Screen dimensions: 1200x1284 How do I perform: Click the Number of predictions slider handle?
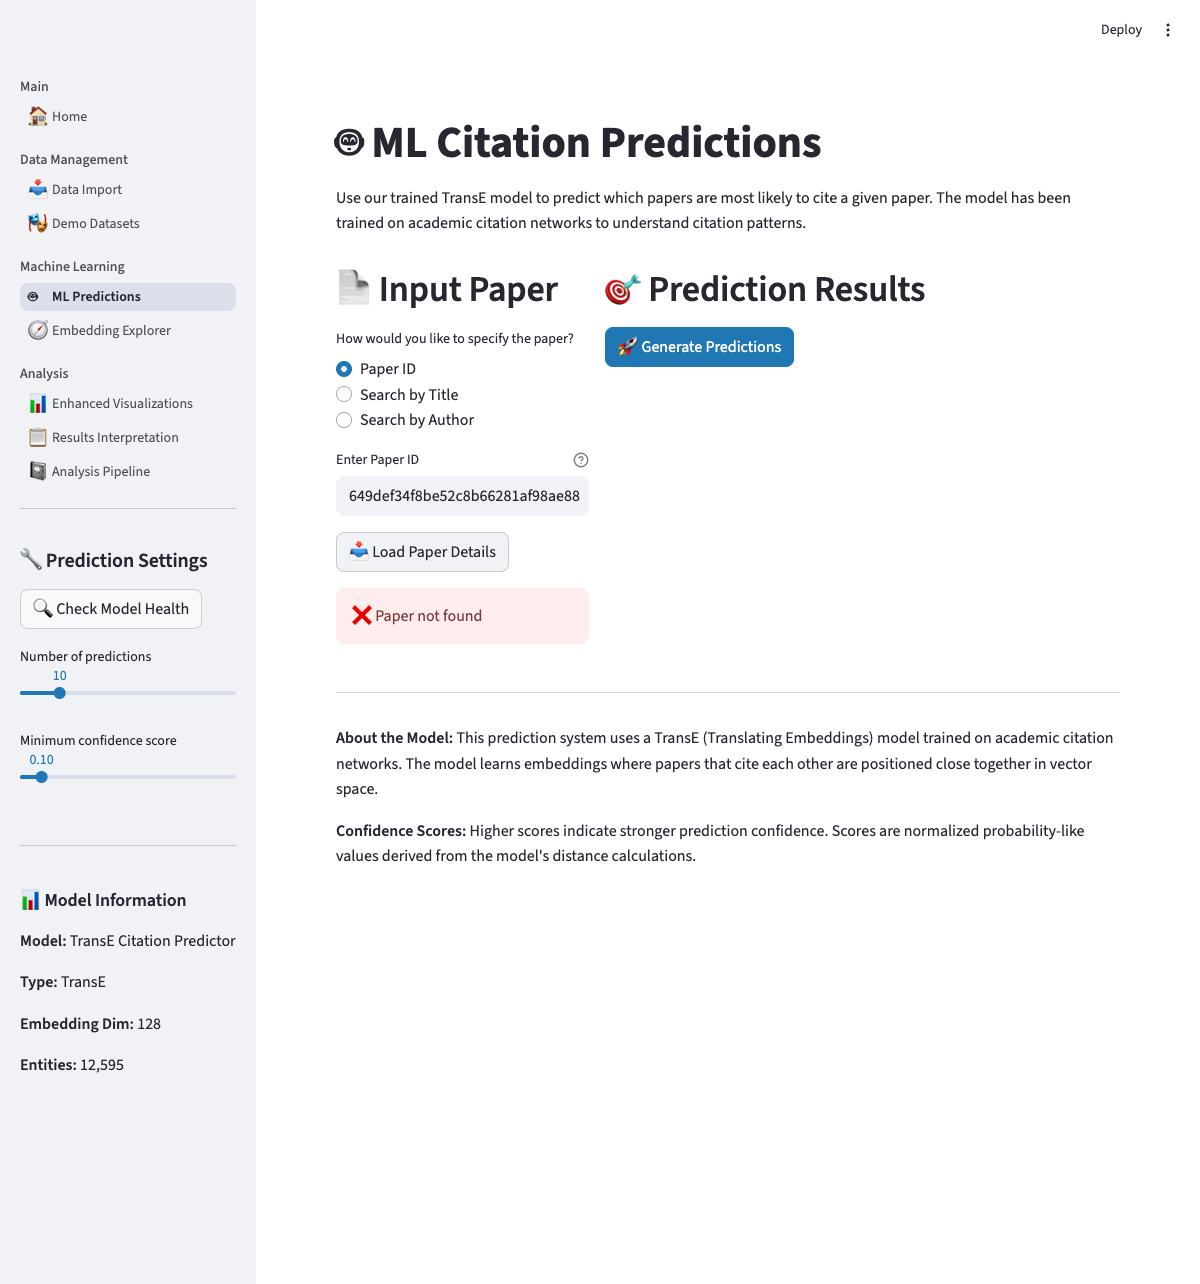pyautogui.click(x=60, y=692)
